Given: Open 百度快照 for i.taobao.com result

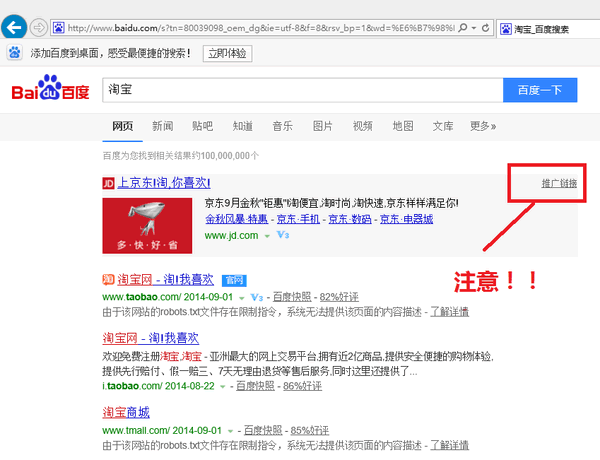Looking at the screenshot, I should [255, 386].
